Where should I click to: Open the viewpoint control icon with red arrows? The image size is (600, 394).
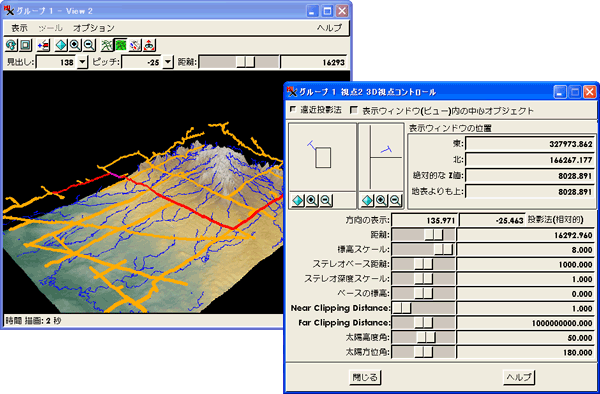click(149, 46)
